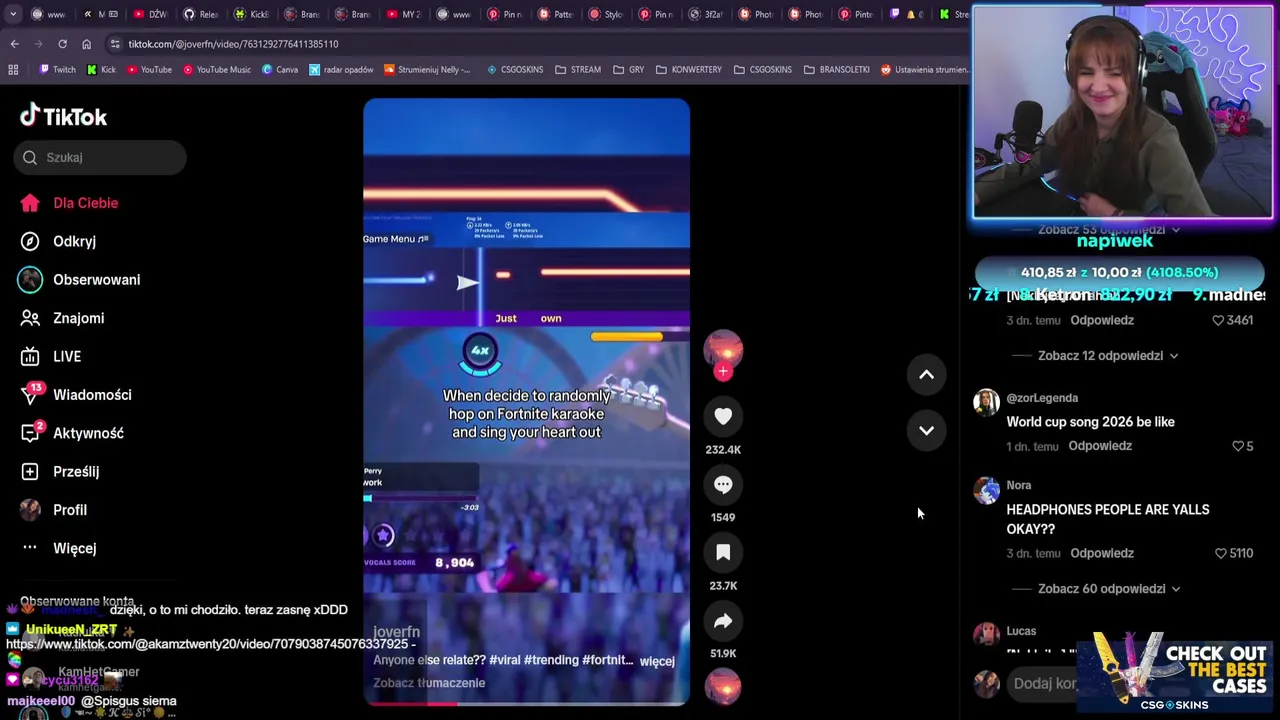This screenshot has height=720, width=1280.
Task: Open Znajomi in sidebar
Action: pos(63,318)
